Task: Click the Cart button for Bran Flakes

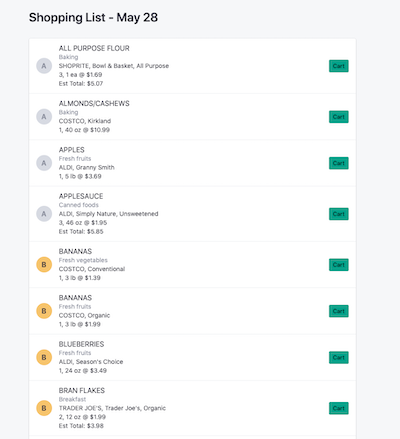Action: pos(339,408)
